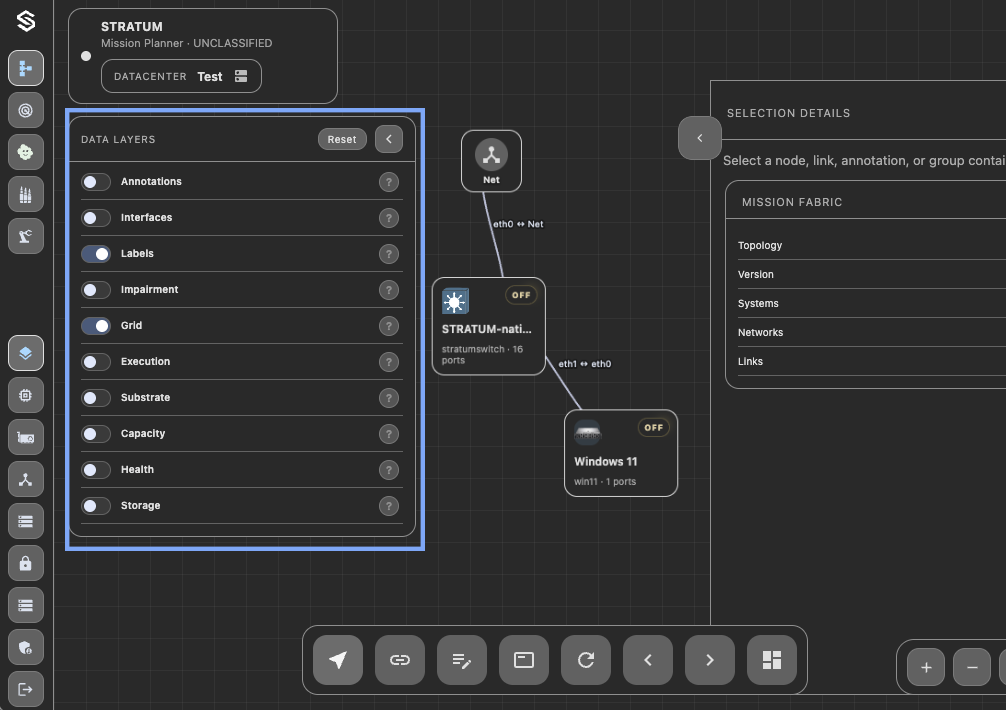Open help for Substrate layer
The image size is (1006, 710).
click(x=389, y=398)
